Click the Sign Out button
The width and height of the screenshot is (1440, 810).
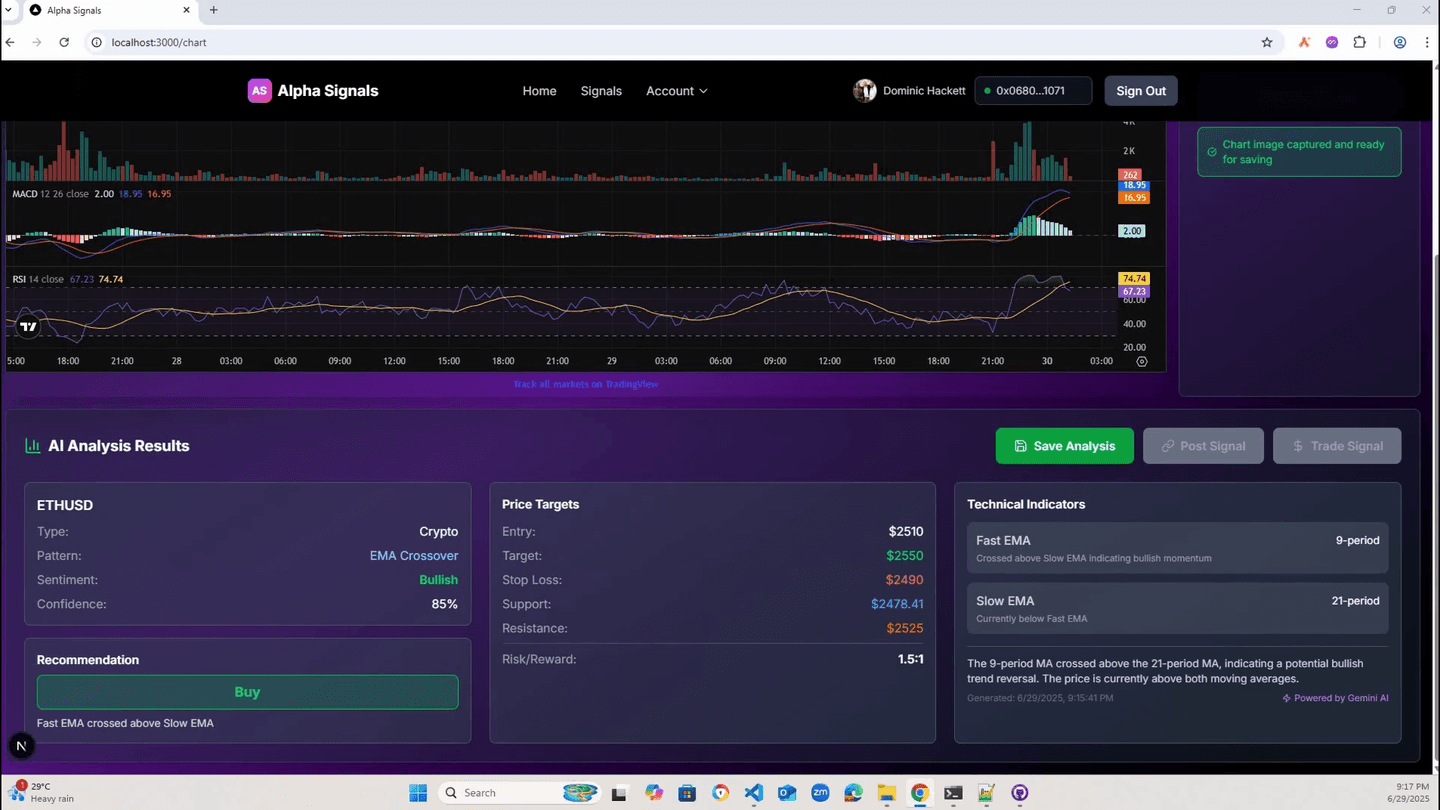pos(1141,91)
